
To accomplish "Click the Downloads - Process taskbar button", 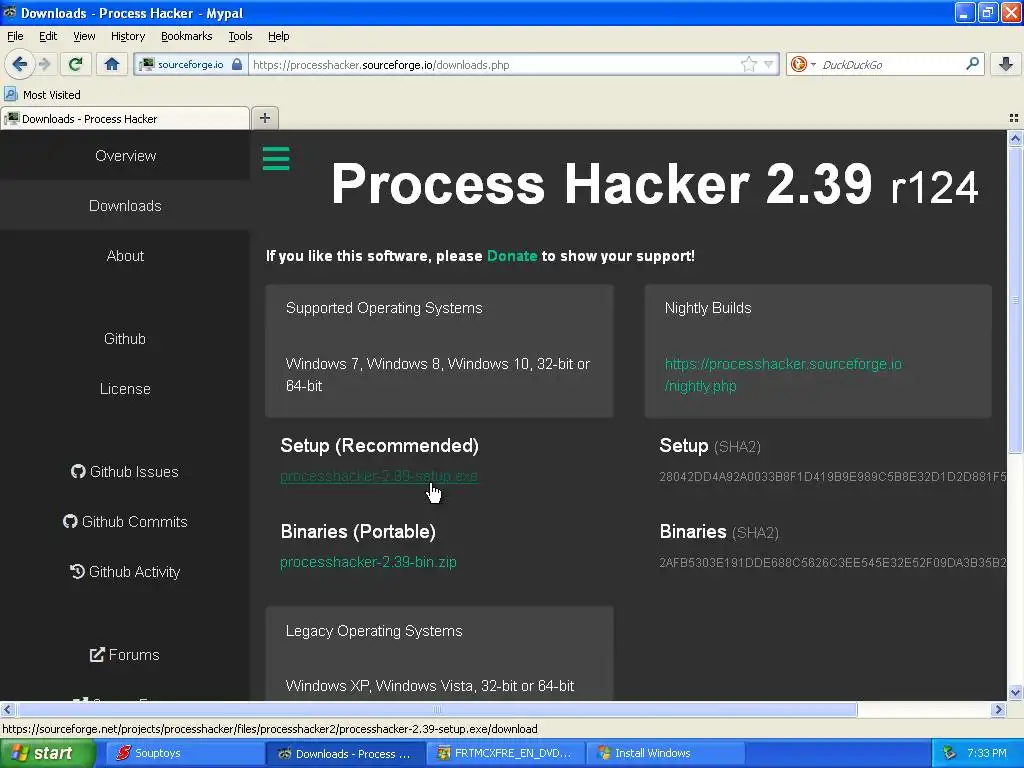I will (x=345, y=753).
